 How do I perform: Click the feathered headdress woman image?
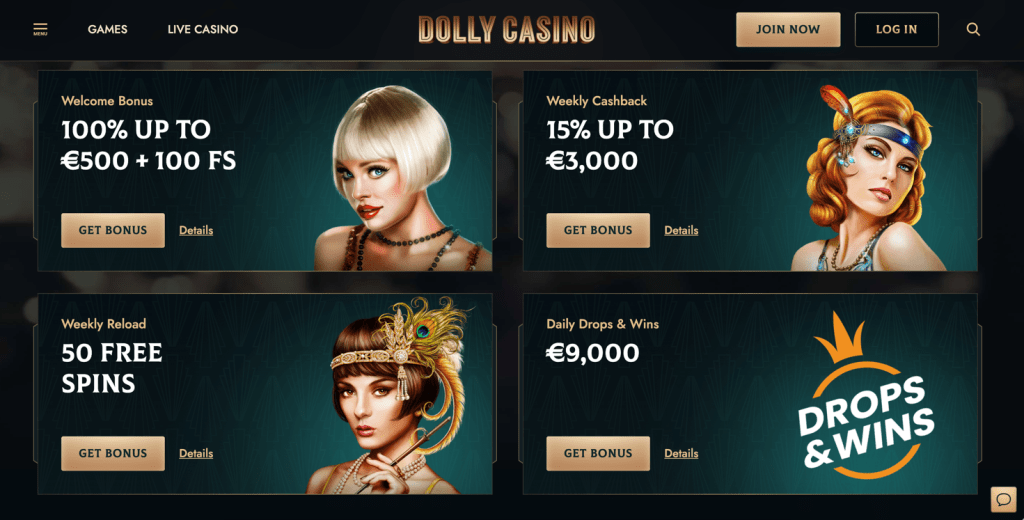(392, 395)
